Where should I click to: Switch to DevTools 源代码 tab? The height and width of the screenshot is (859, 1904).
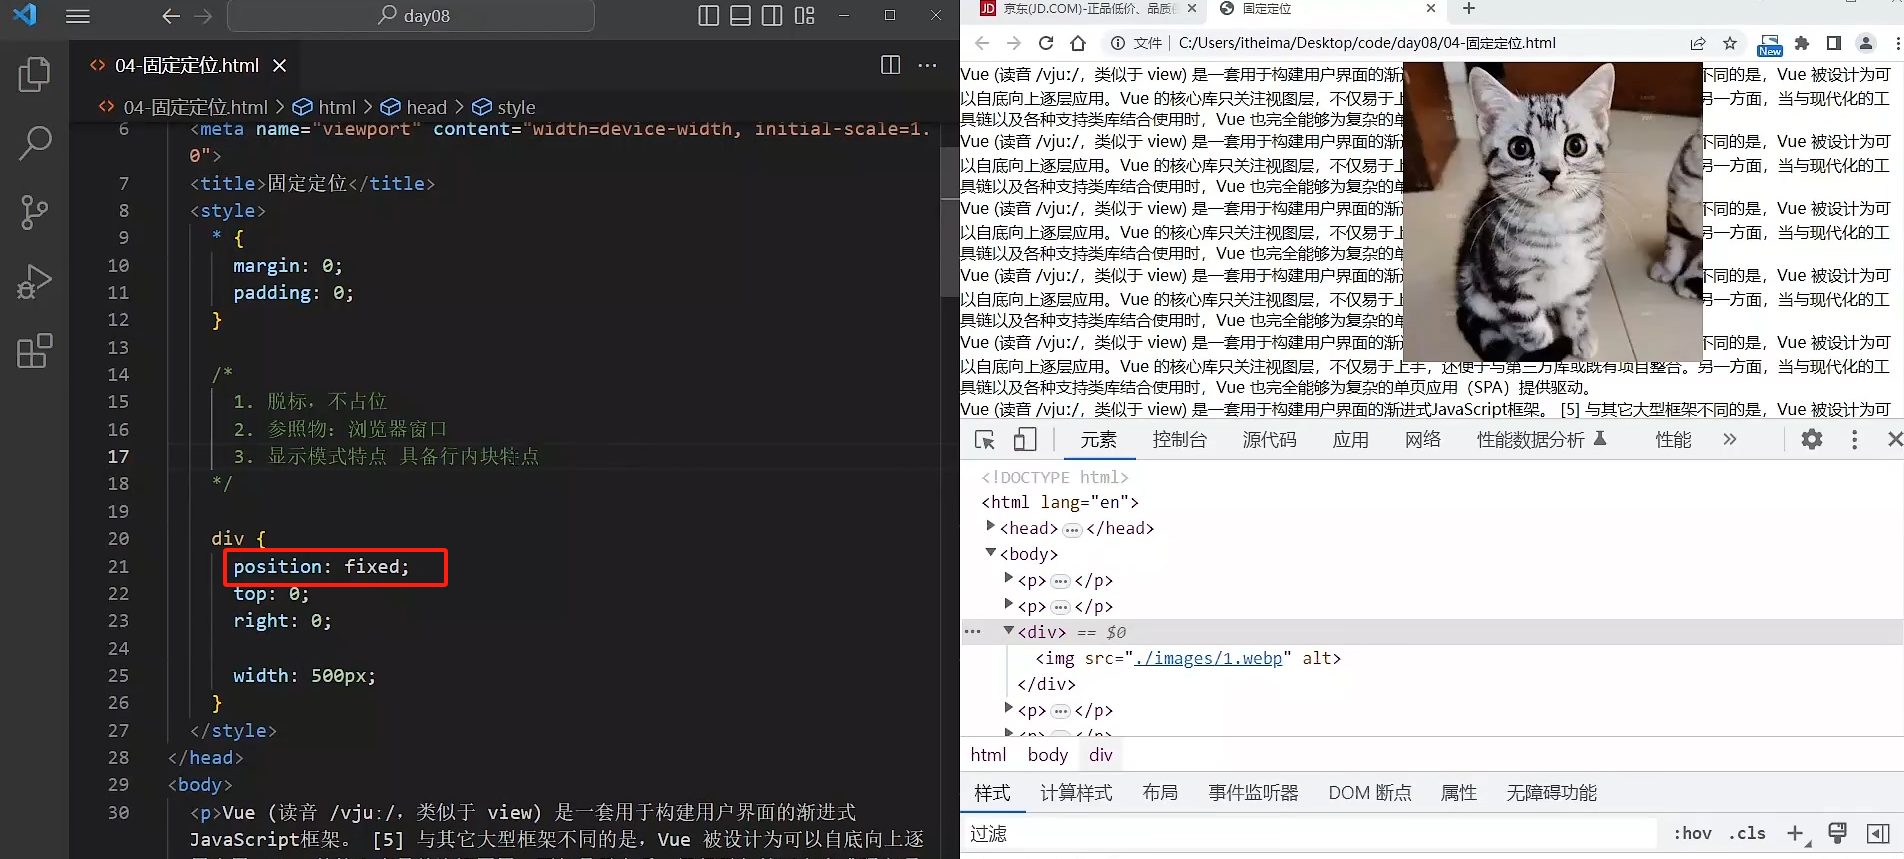[1269, 440]
